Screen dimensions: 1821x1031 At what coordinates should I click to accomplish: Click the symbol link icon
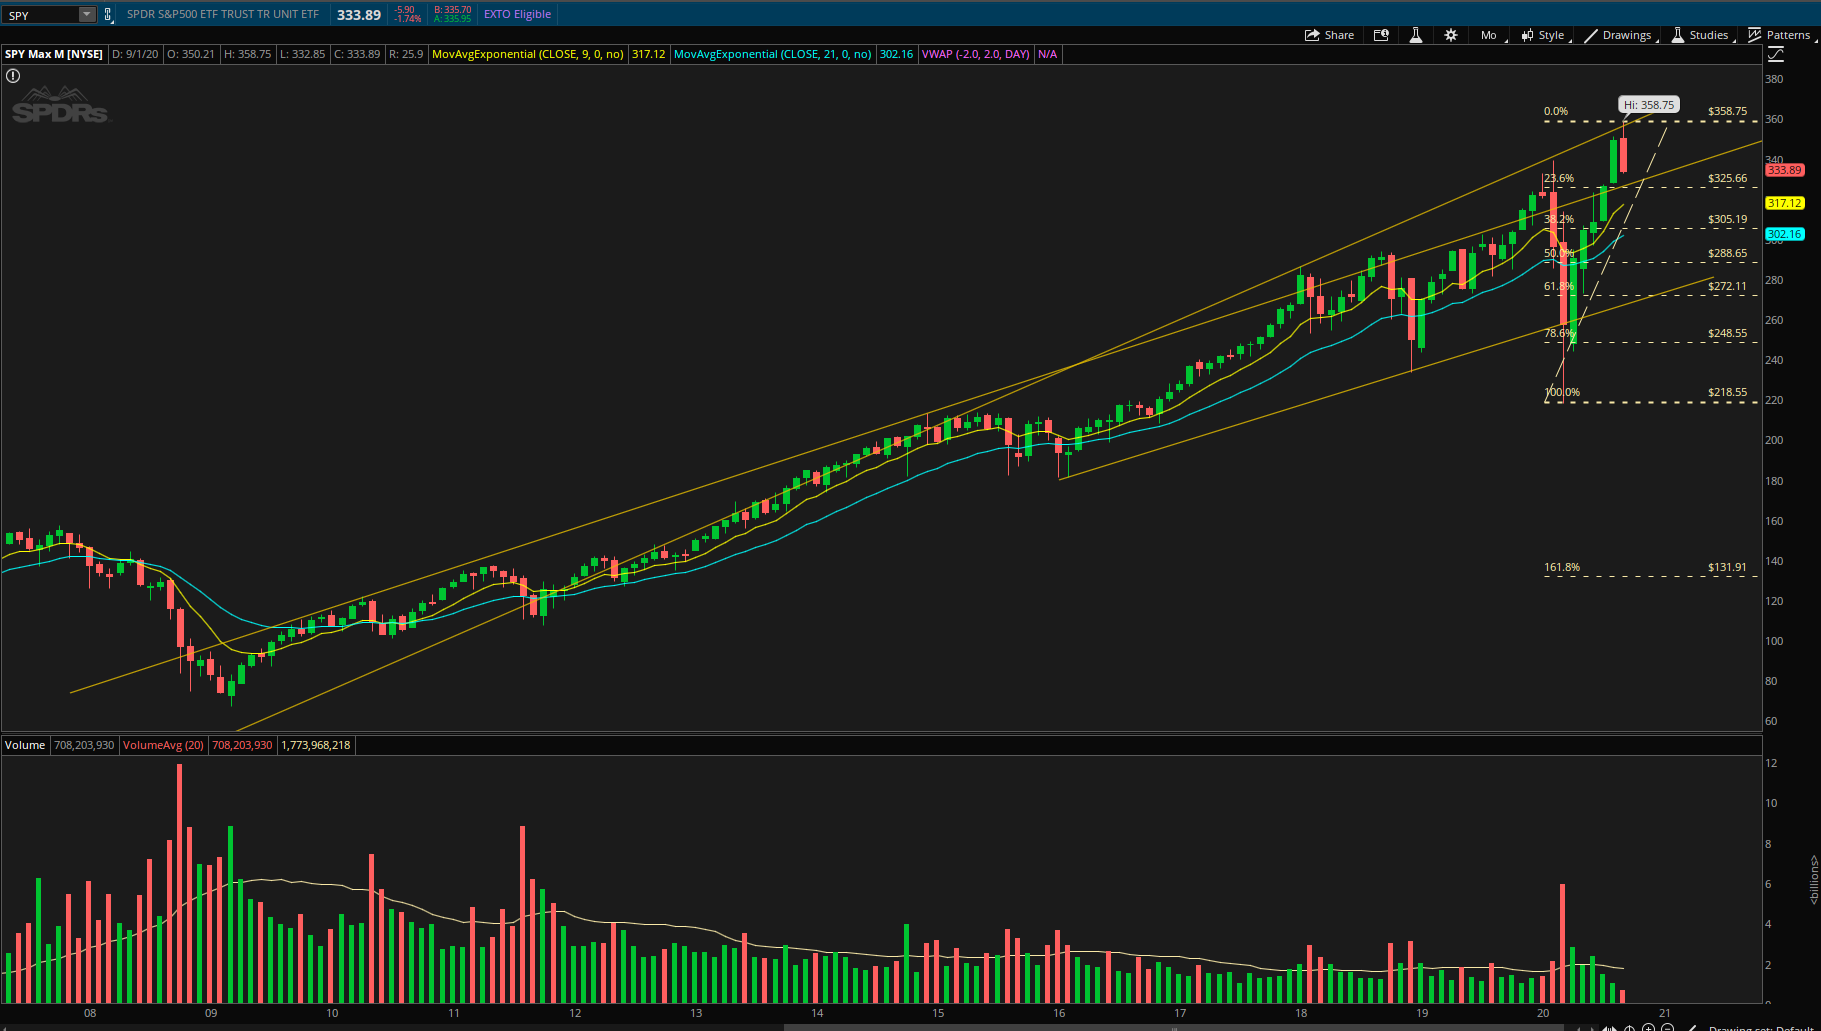(x=108, y=15)
